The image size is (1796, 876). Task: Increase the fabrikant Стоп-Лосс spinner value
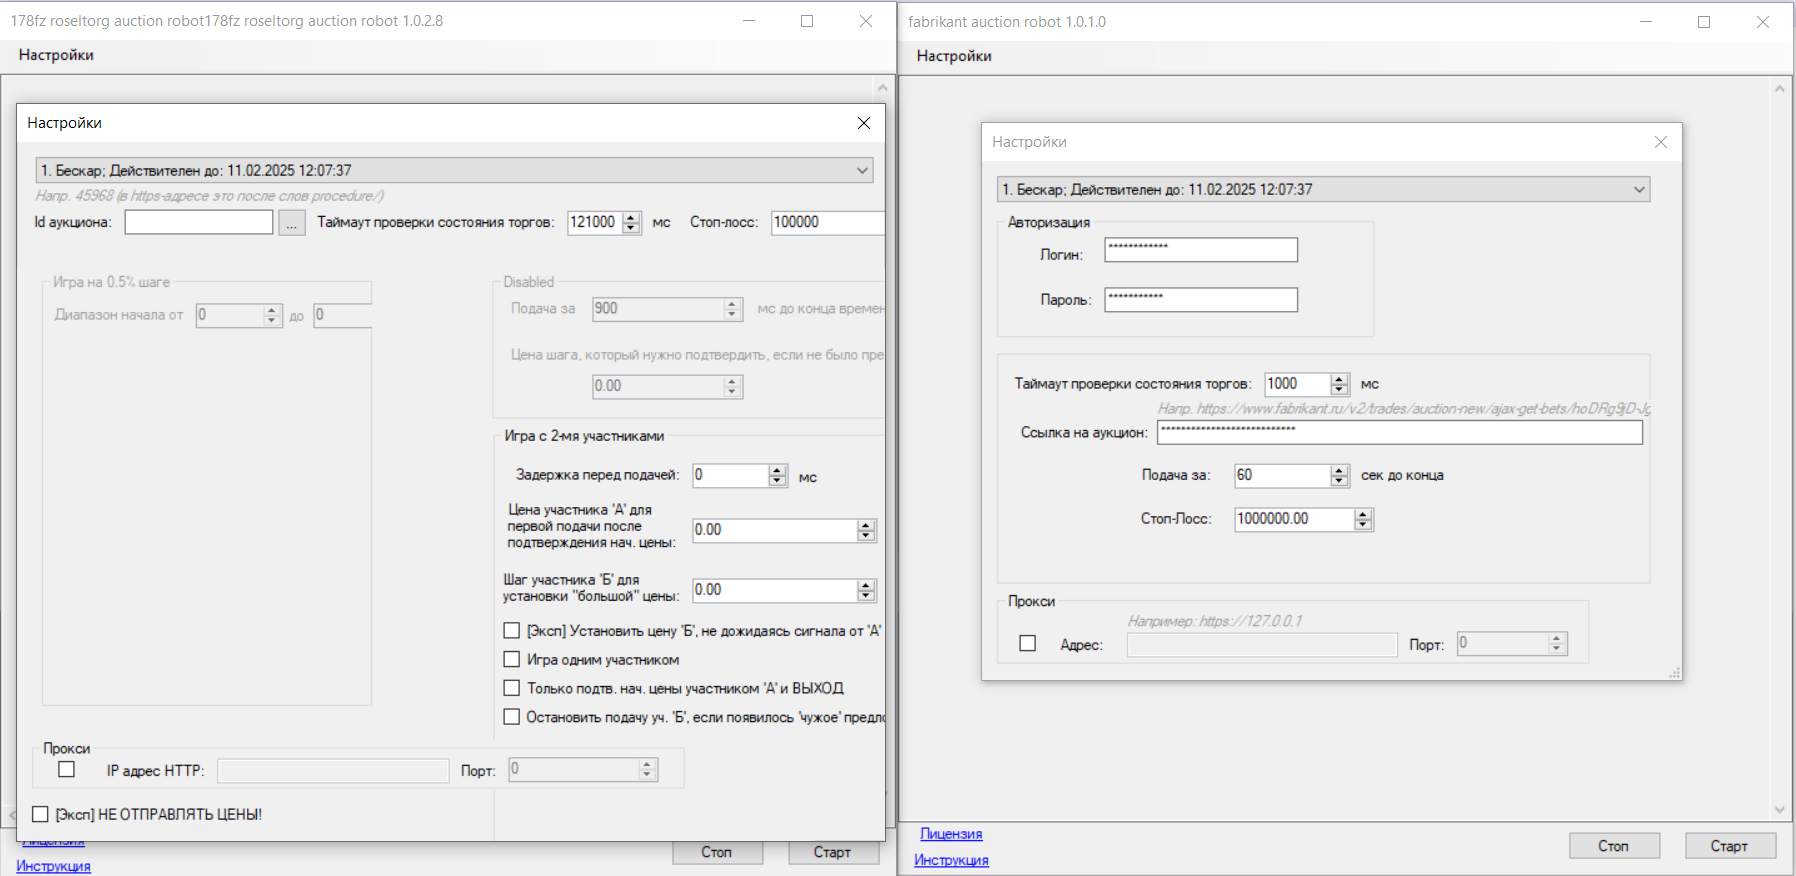[1363, 514]
